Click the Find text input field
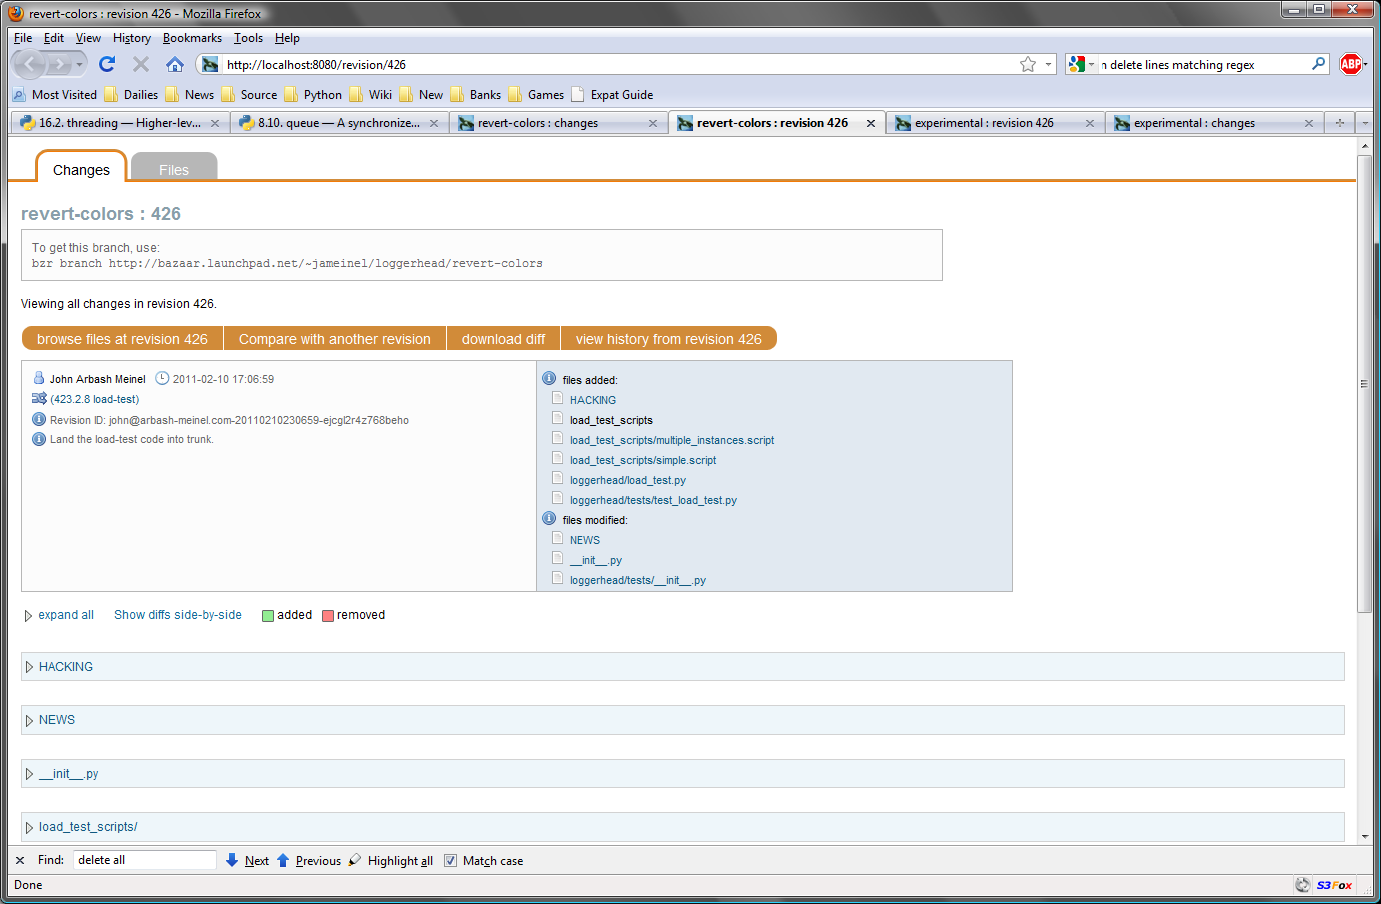 pos(144,860)
